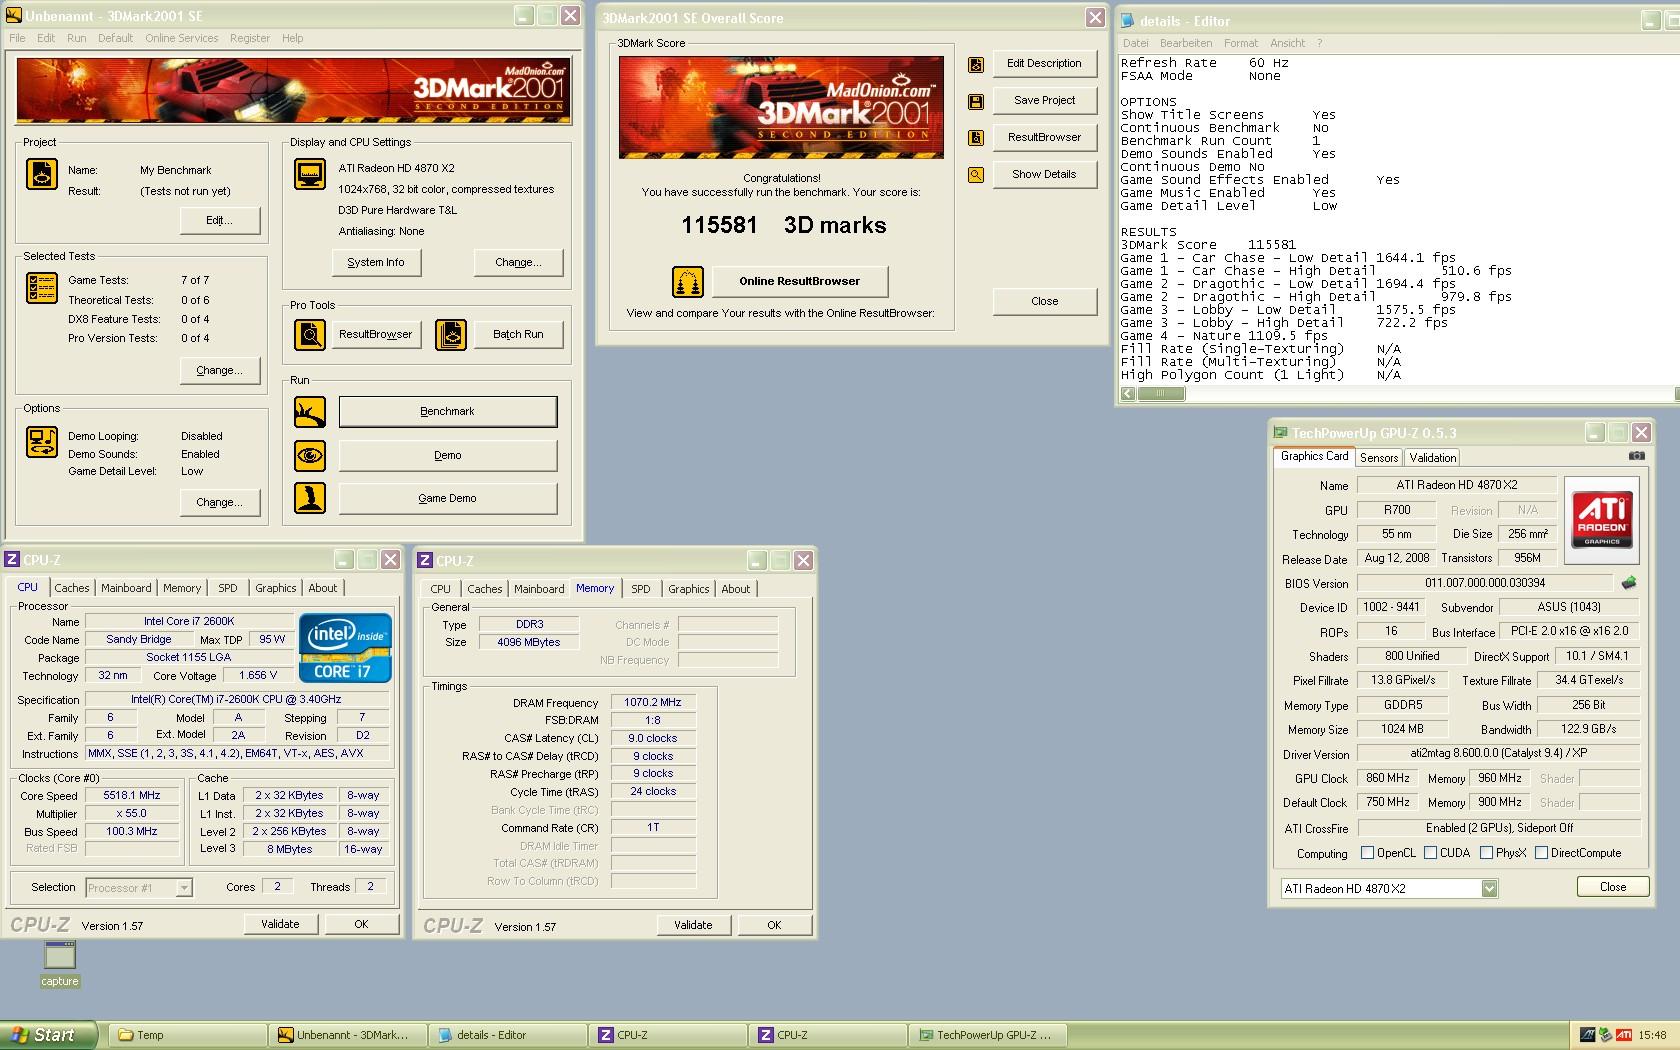This screenshot has width=1680, height=1050.
Task: Click Change... in the Selected Tests section
Action: click(x=219, y=370)
